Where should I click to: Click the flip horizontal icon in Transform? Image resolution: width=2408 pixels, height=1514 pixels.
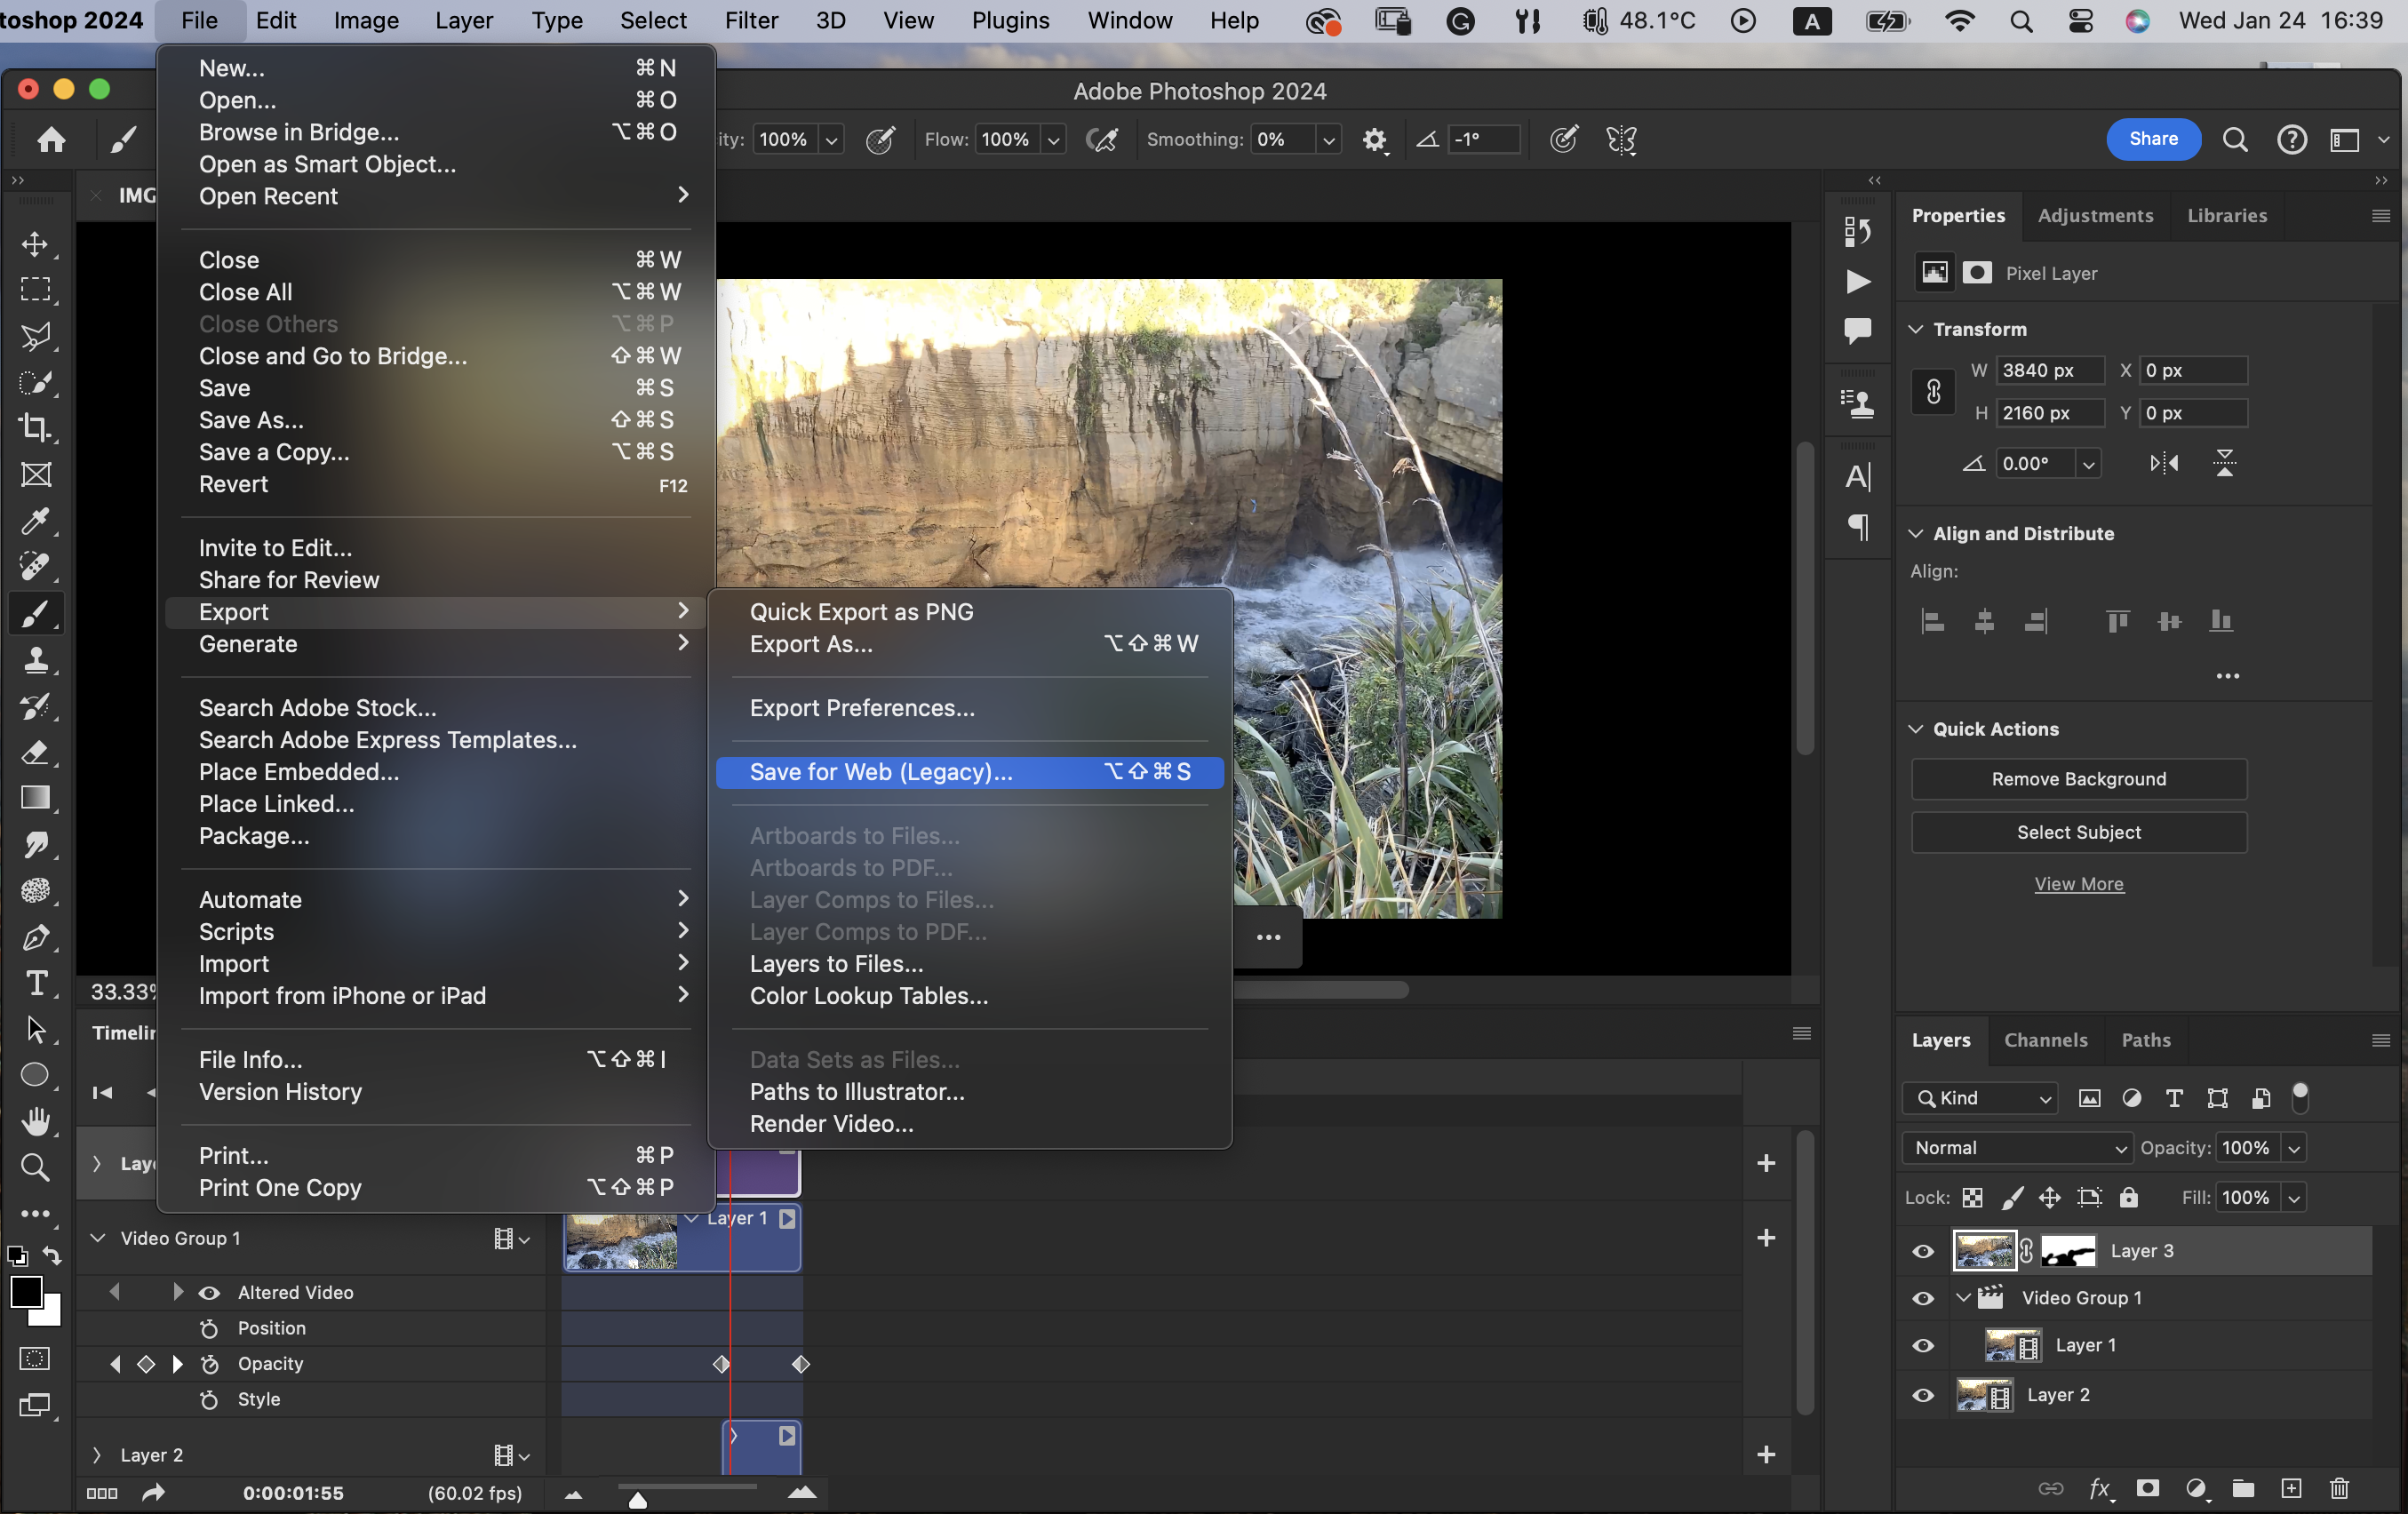click(x=2164, y=463)
